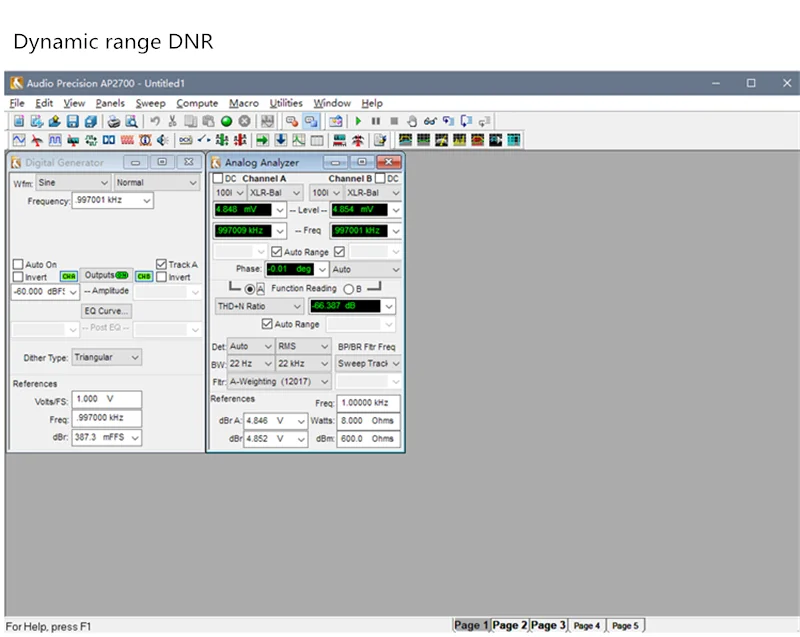This screenshot has height=637, width=800.
Task: Open the Normal waveform subtype dropdown
Action: click(x=156, y=183)
